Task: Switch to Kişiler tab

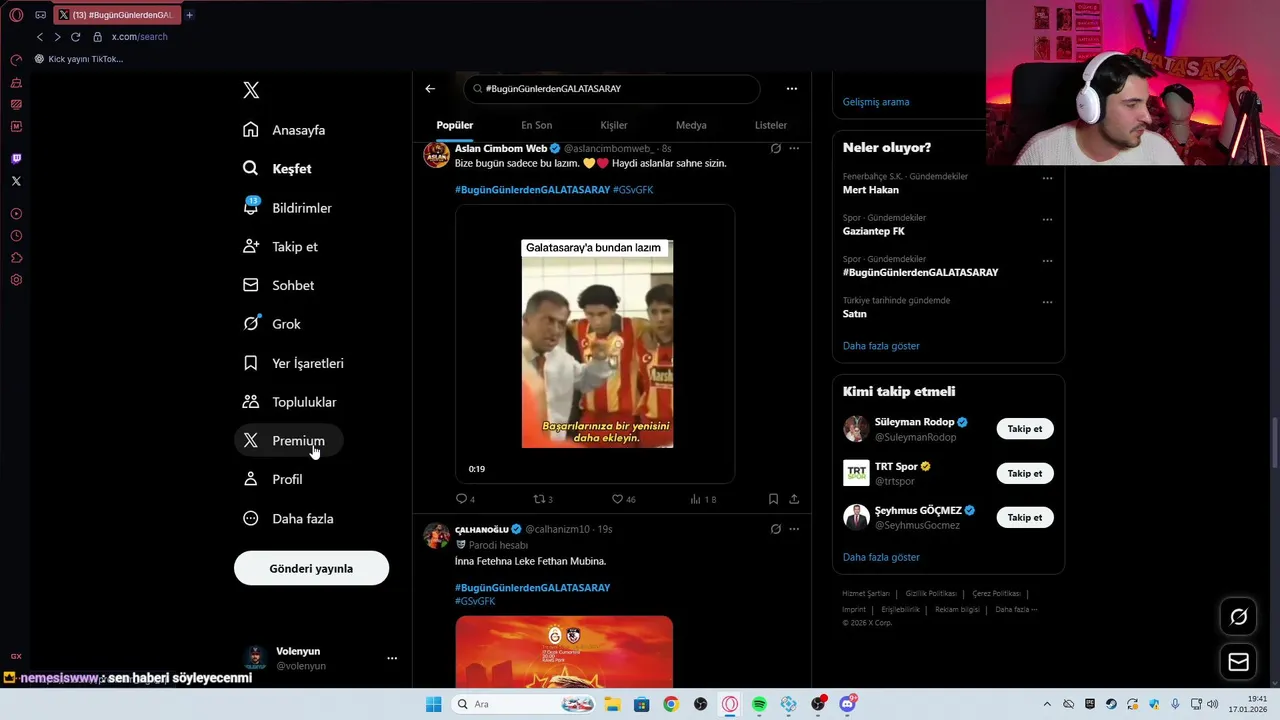Action: tap(614, 125)
